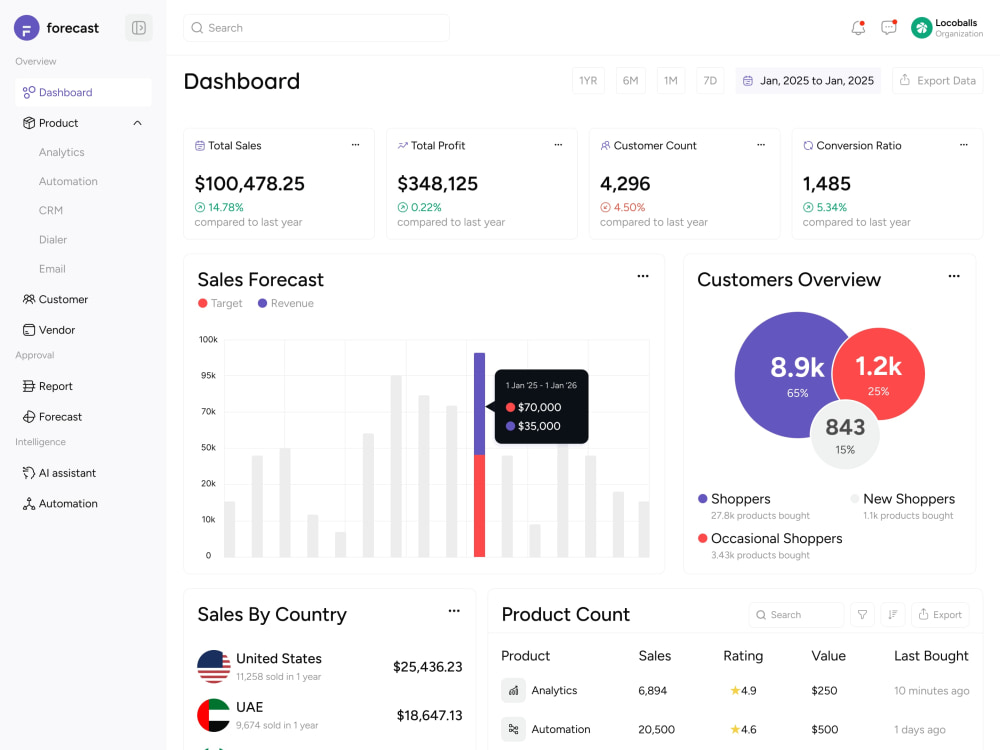The height and width of the screenshot is (750, 1000).
Task: Toggle Shoppers legend item
Action: (x=735, y=499)
